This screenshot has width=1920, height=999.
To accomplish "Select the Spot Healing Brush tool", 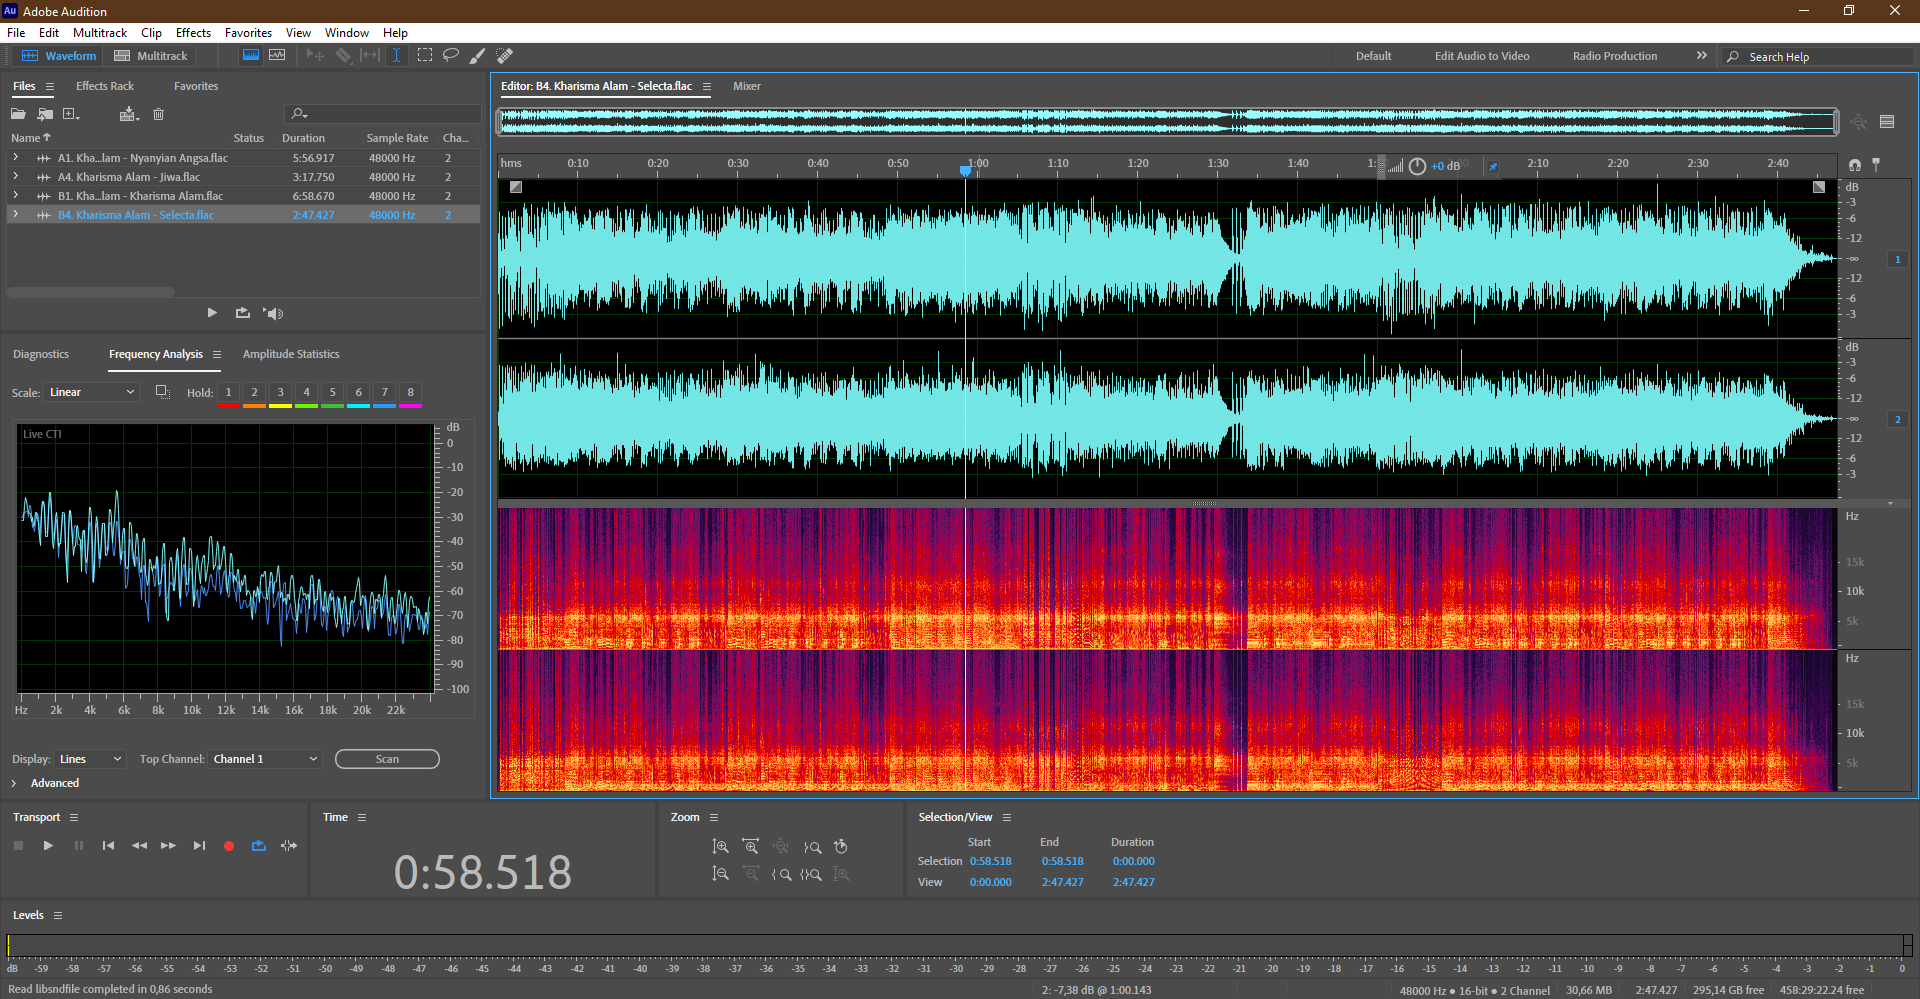I will tap(505, 56).
